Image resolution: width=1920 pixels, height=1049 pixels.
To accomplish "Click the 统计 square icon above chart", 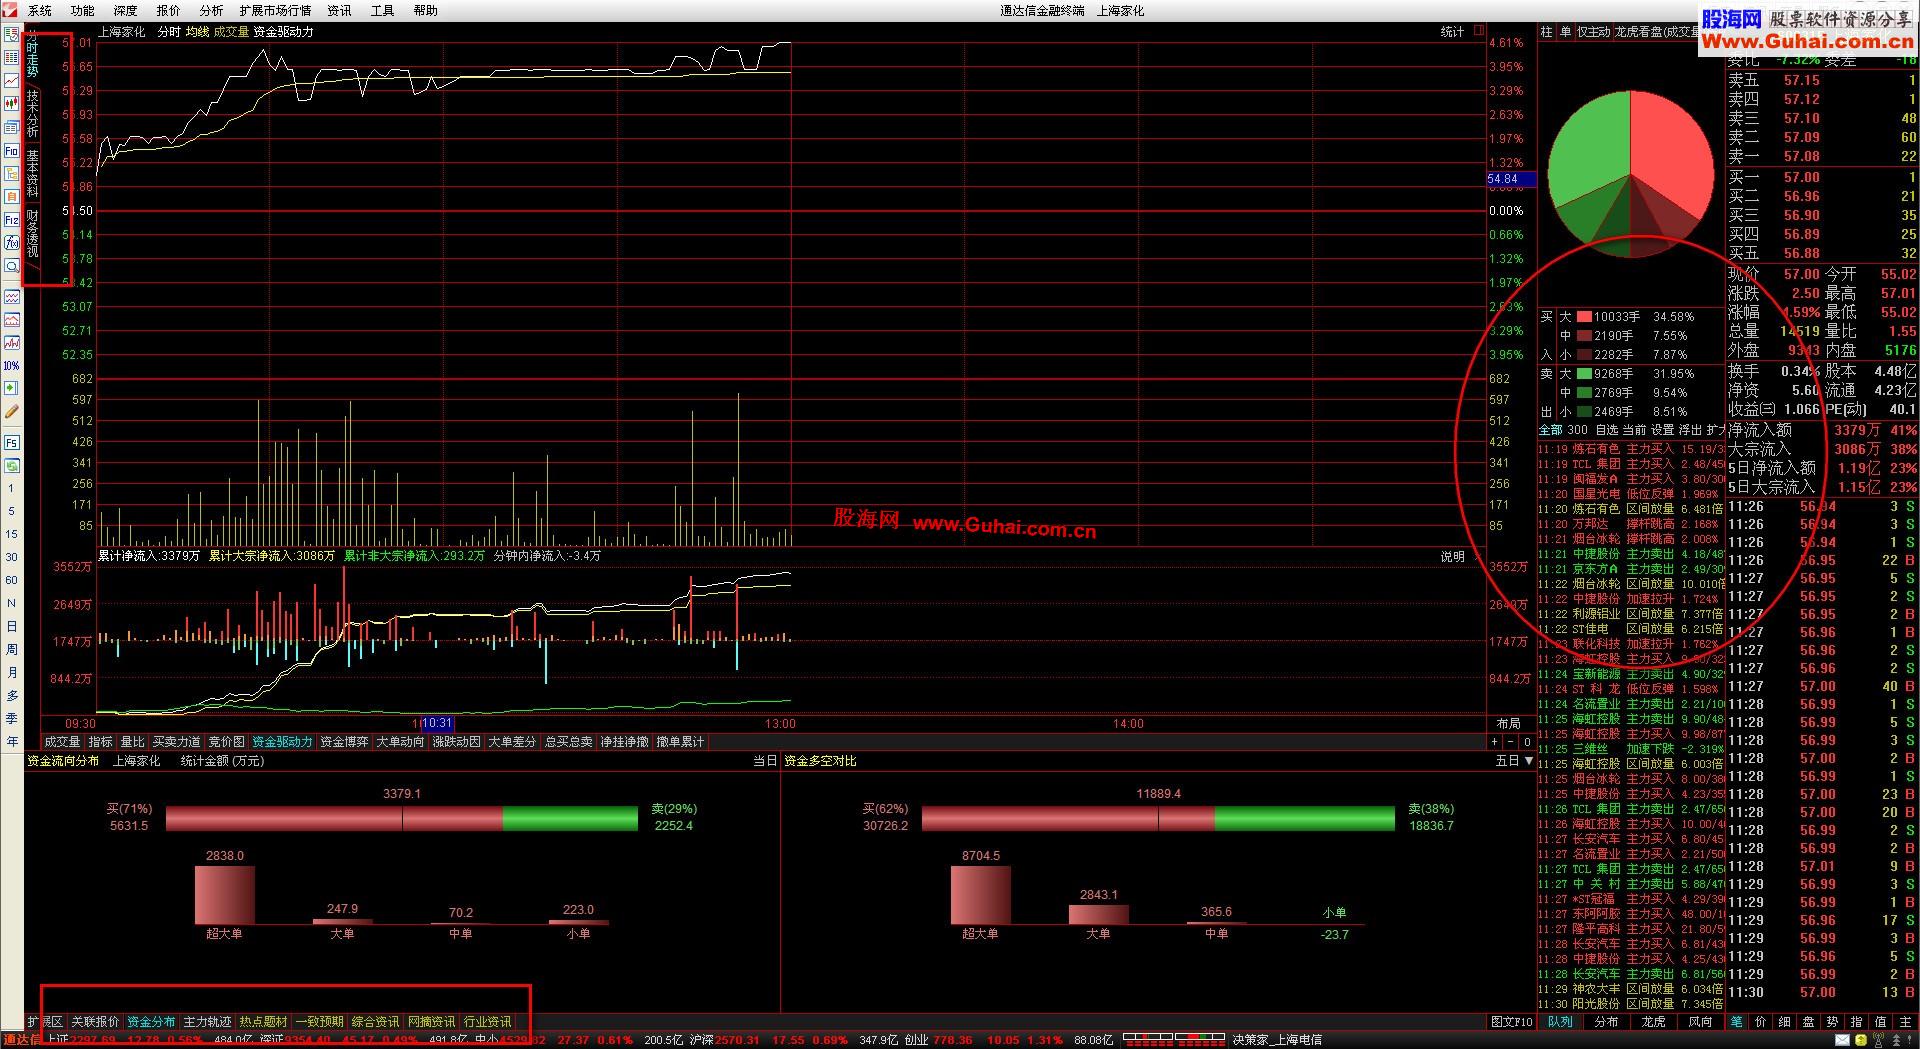I will click(x=1478, y=32).
